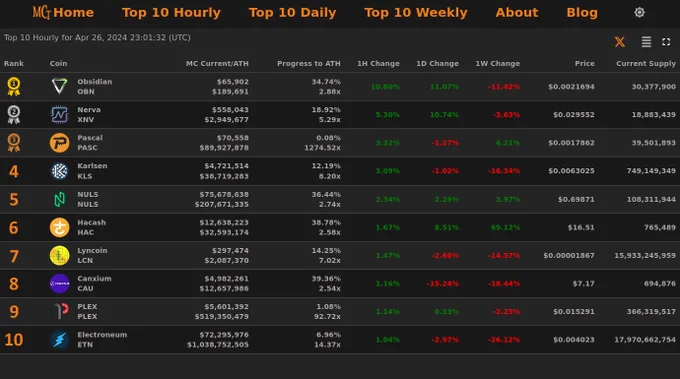
Task: Switch to compact list view icon
Action: point(646,42)
